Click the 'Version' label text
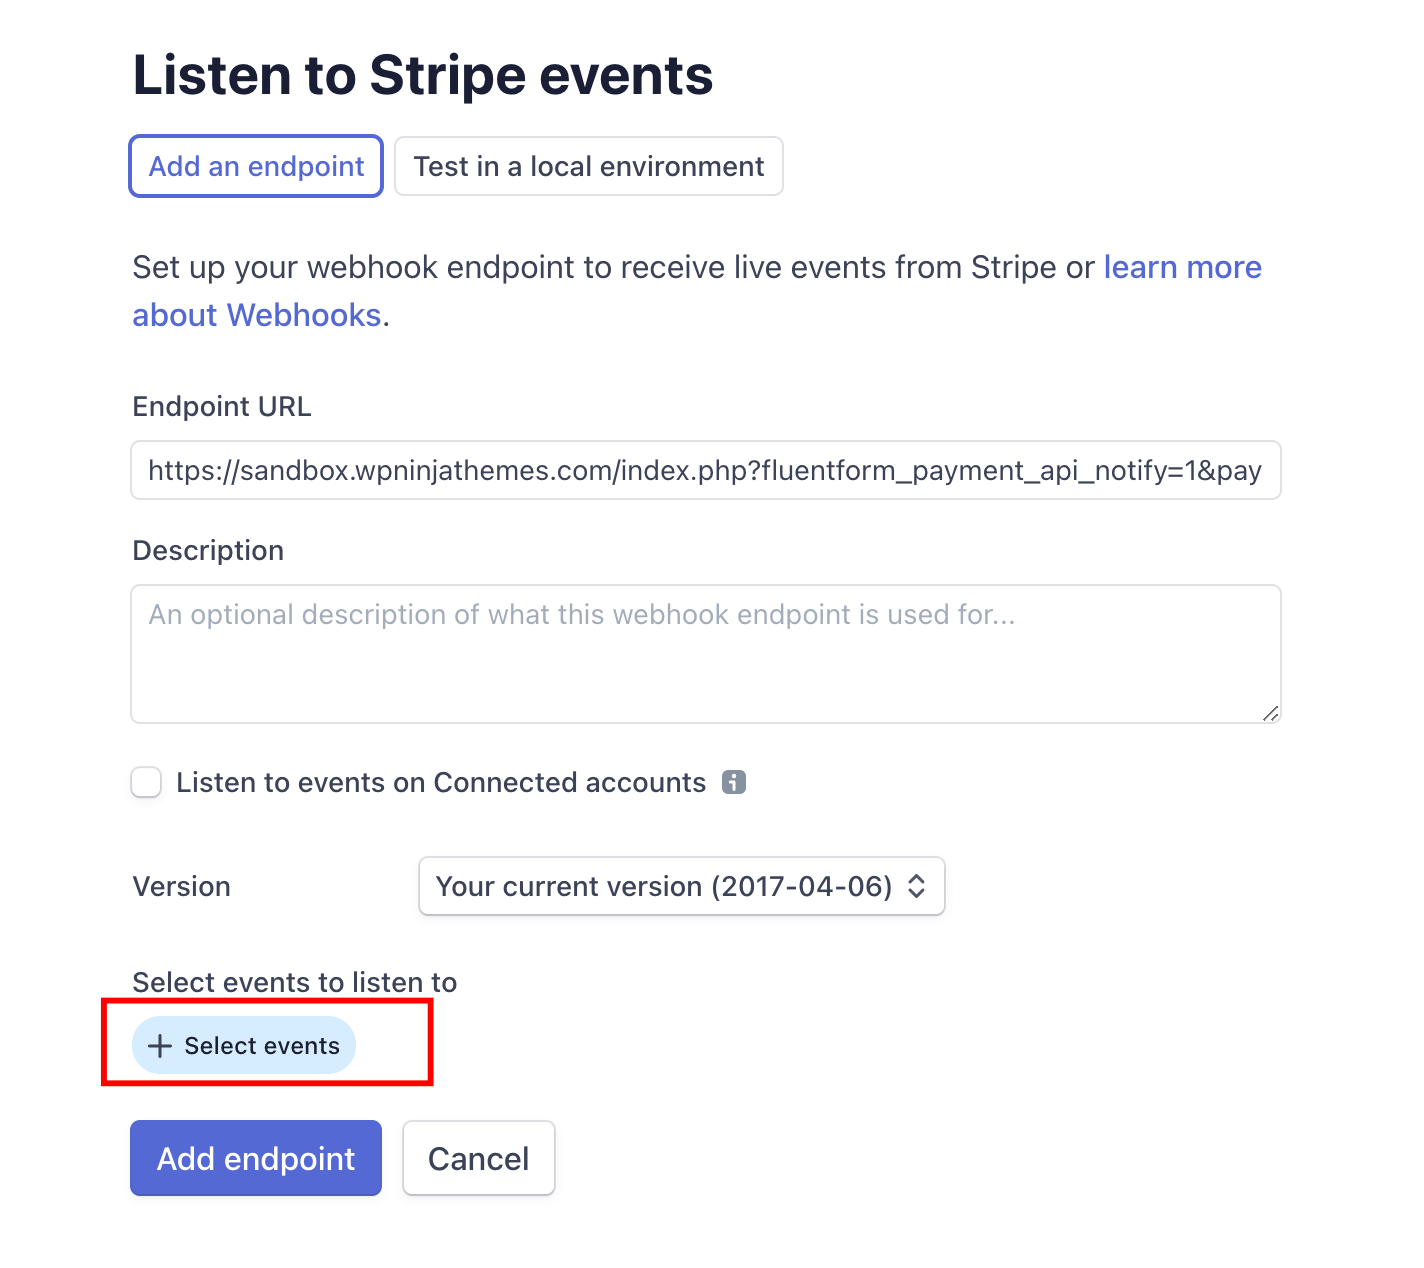 click(x=182, y=887)
